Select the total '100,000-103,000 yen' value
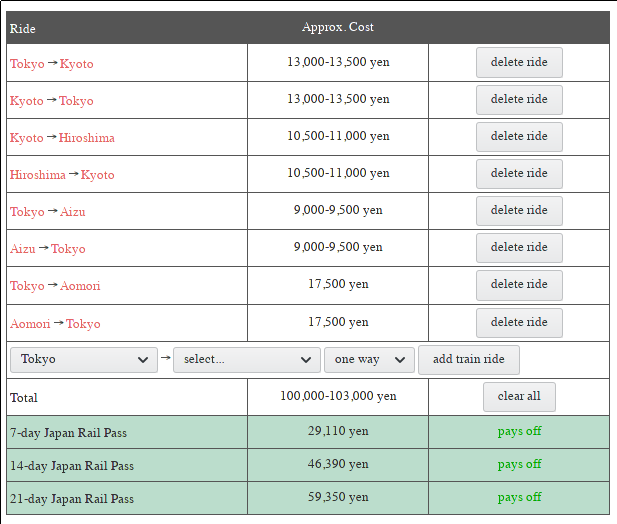Image resolution: width=617 pixels, height=524 pixels. point(338,396)
